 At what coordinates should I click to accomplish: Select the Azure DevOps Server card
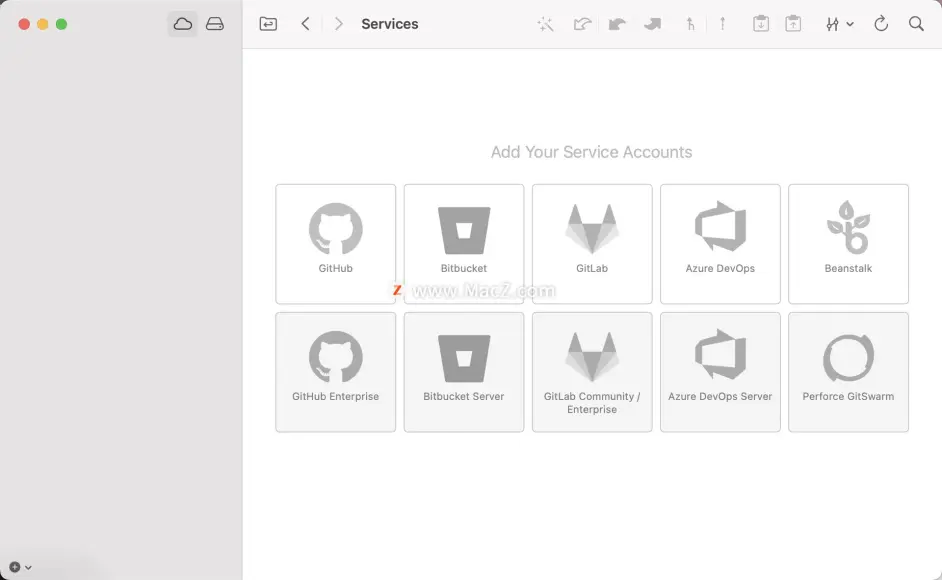tap(720, 372)
